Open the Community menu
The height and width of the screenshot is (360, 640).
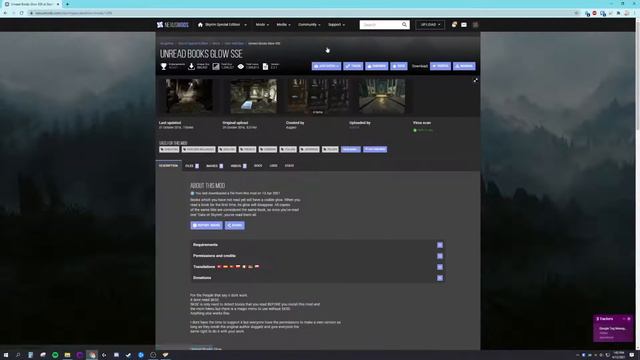(309, 25)
